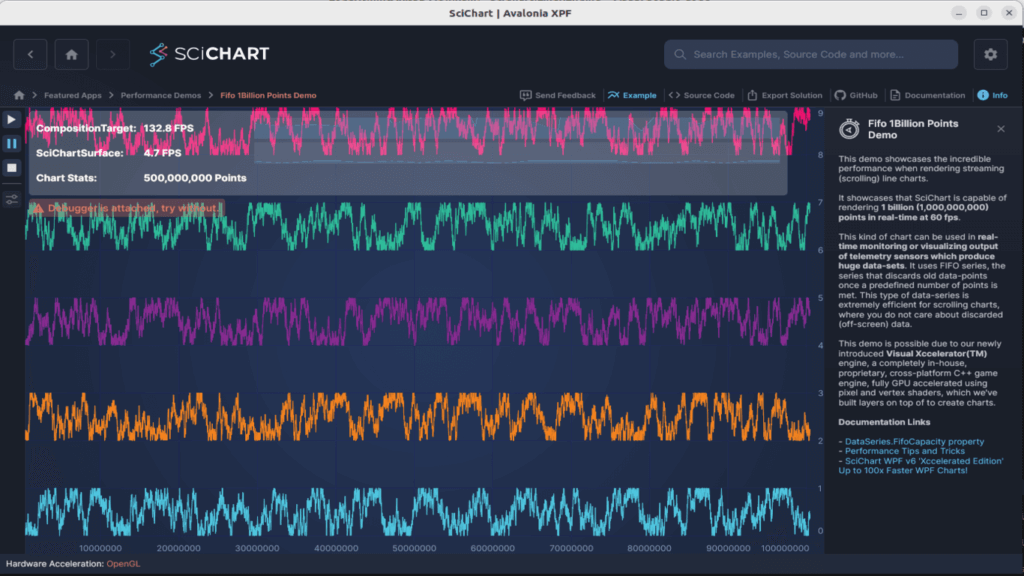Switch to the Source Code tab
The height and width of the screenshot is (576, 1024).
tap(701, 96)
